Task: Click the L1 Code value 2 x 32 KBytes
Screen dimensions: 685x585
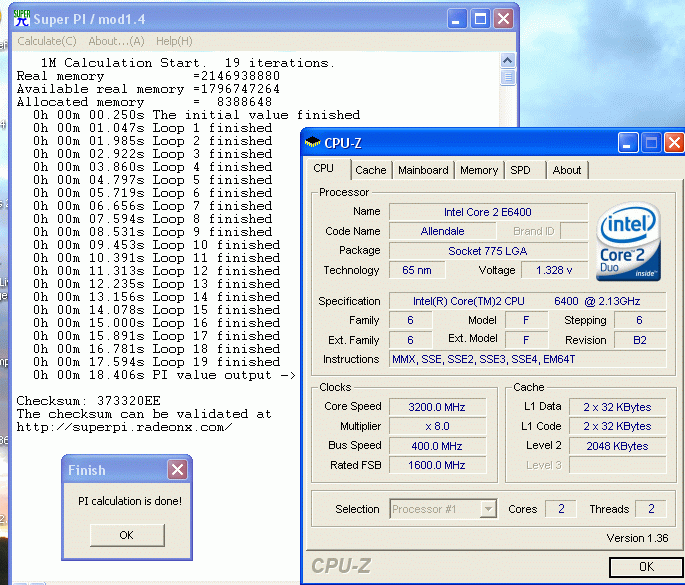Action: pos(618,426)
